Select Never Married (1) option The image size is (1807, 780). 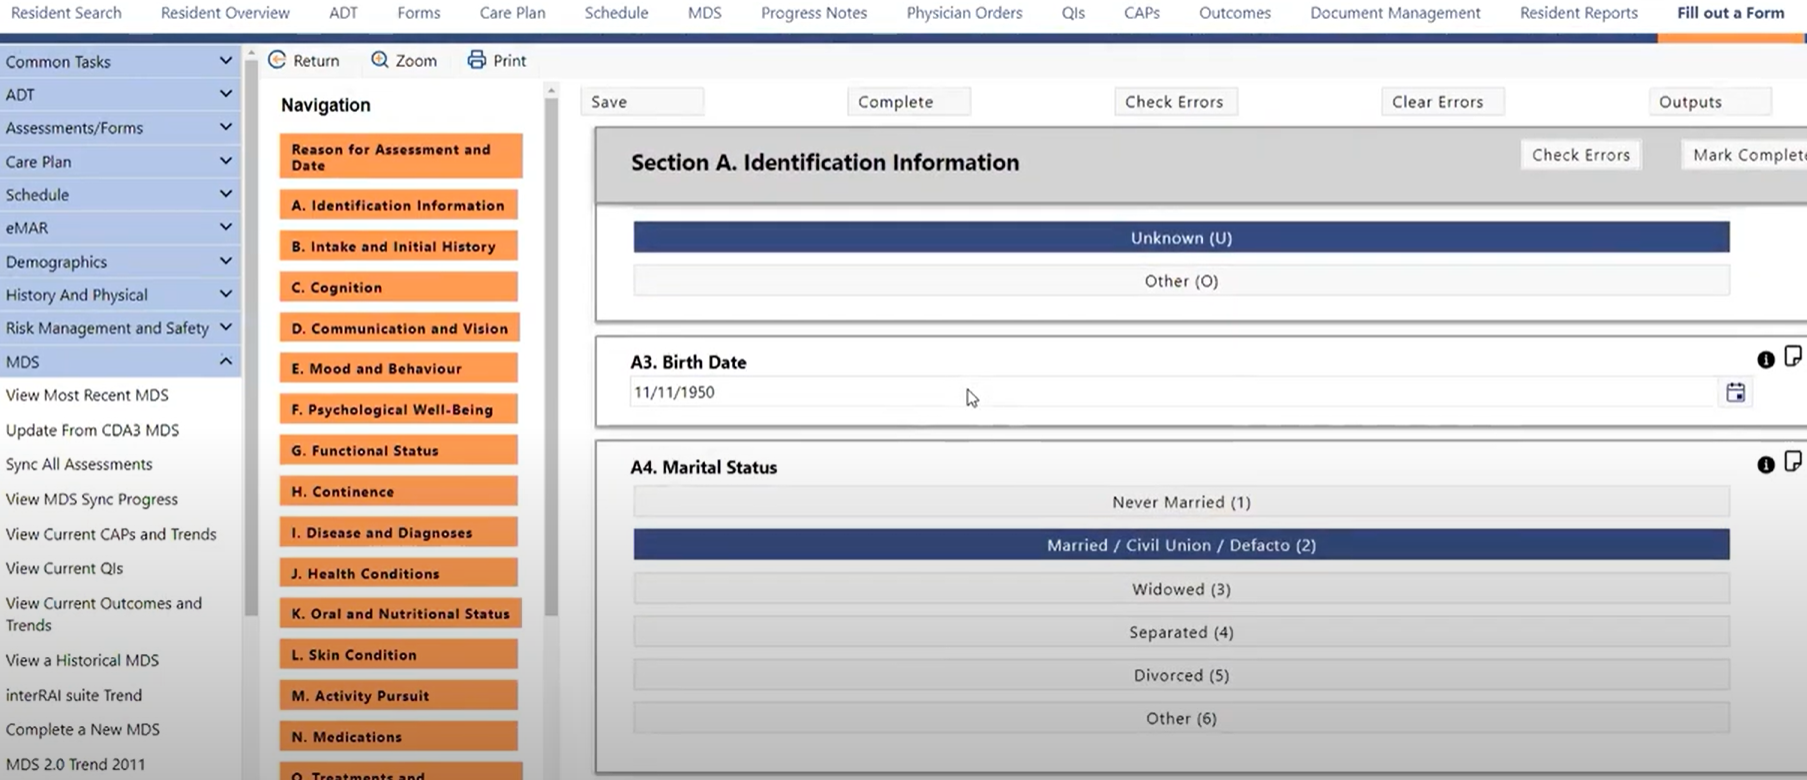(1180, 502)
